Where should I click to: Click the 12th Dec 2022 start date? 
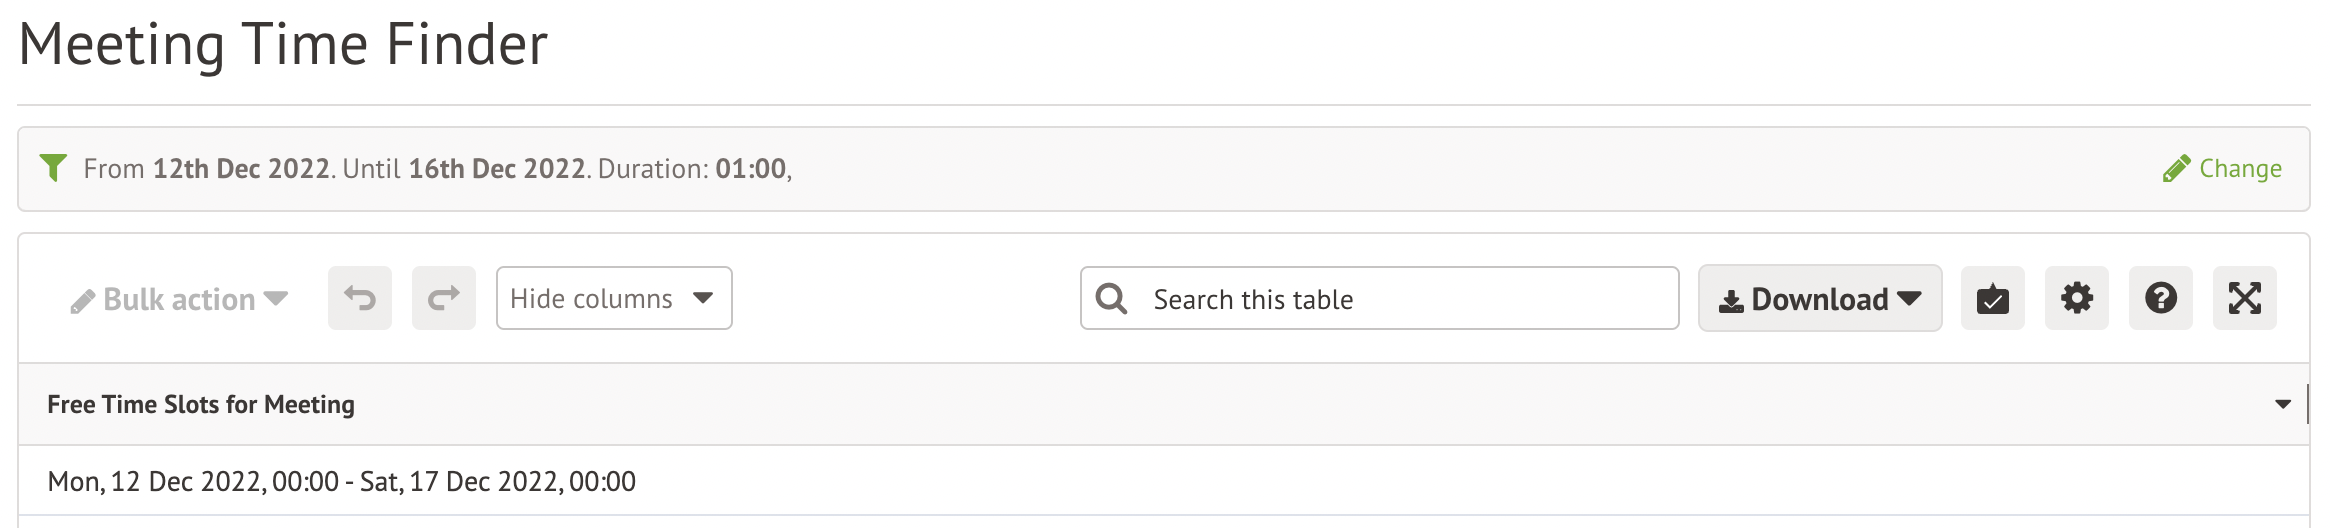click(x=241, y=168)
